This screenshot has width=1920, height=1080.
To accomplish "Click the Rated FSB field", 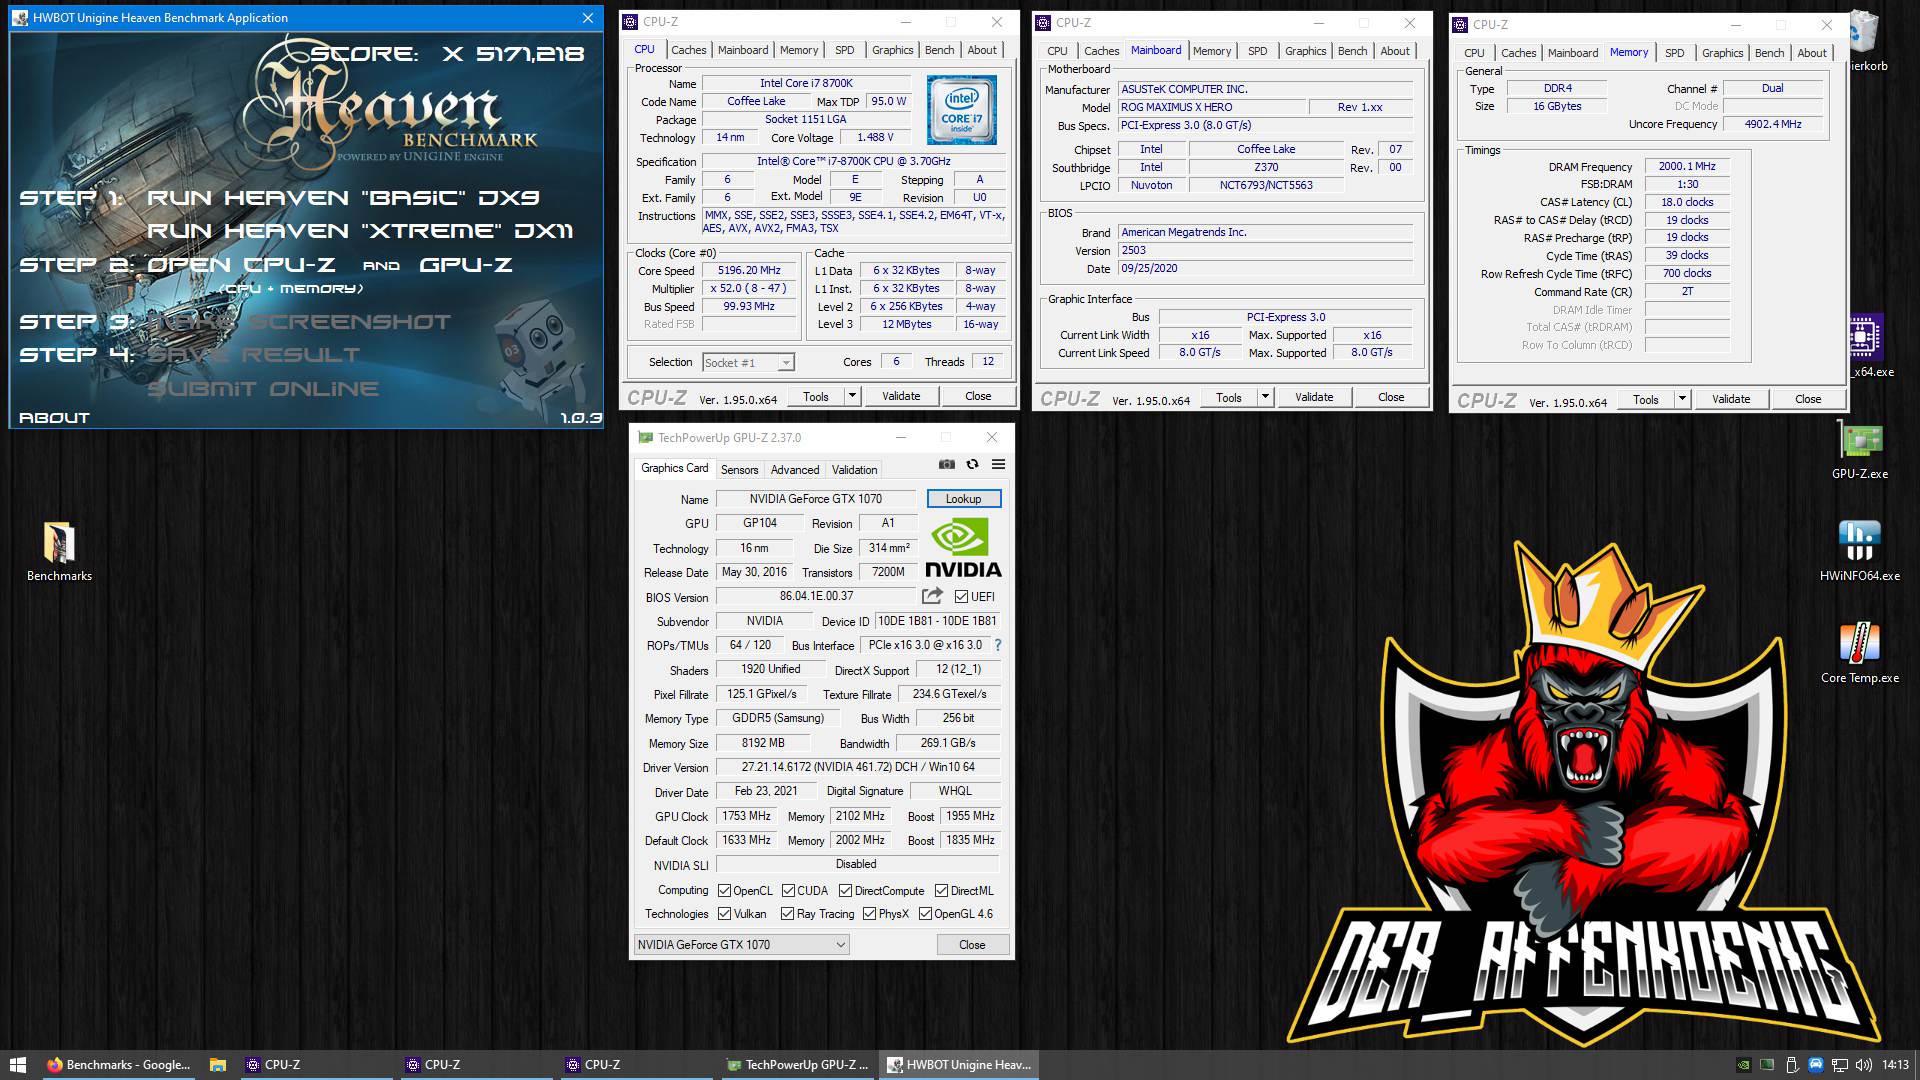I will click(x=749, y=324).
